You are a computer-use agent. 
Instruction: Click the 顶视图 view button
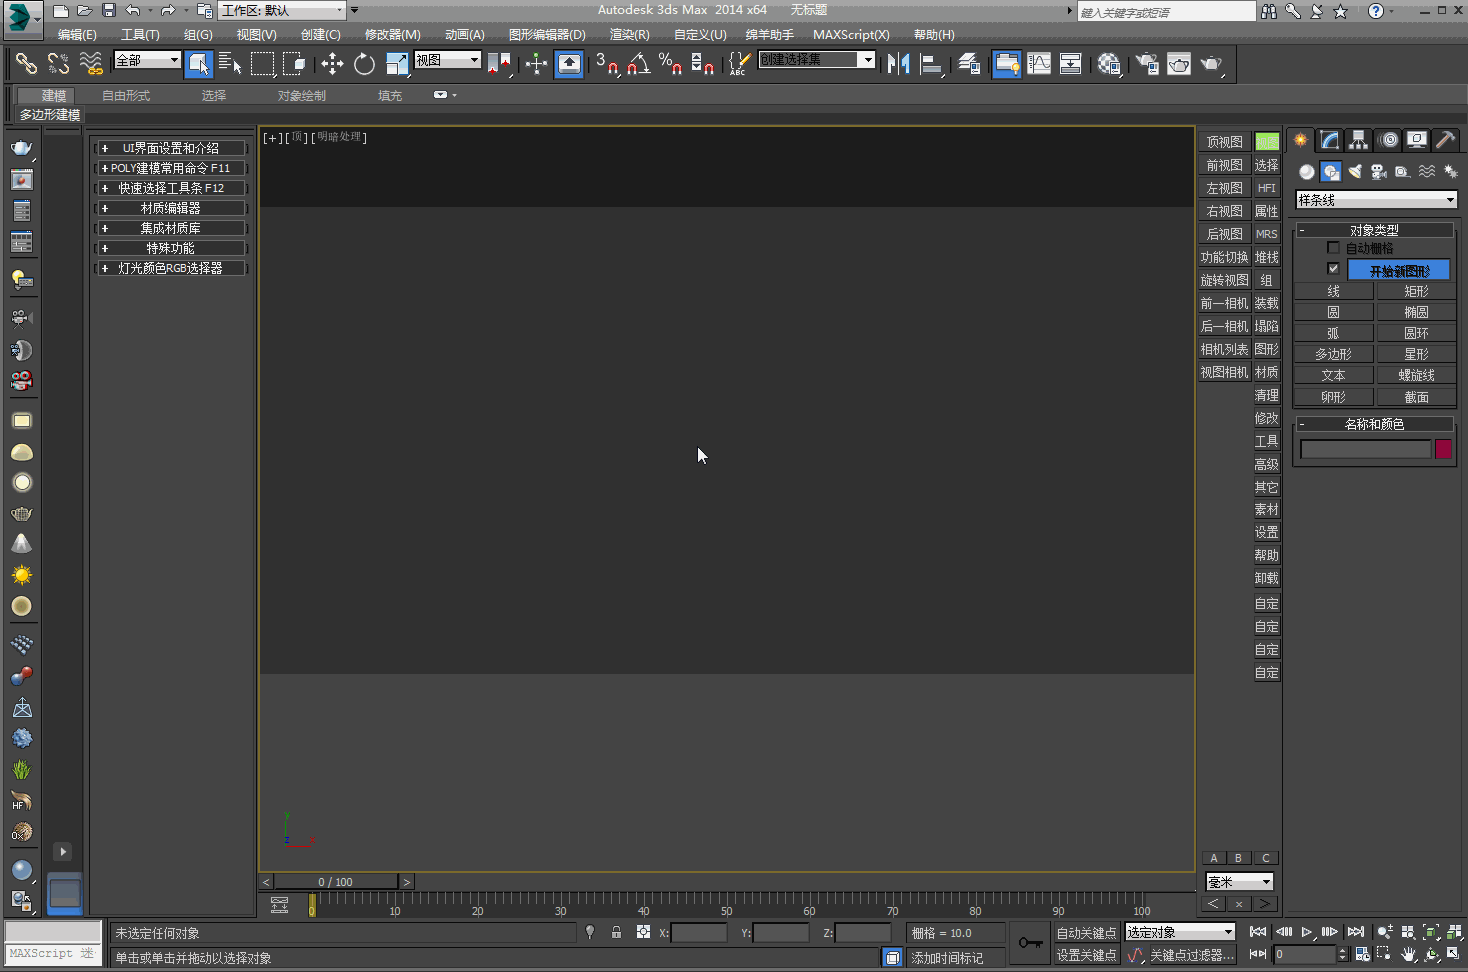pyautogui.click(x=1224, y=142)
